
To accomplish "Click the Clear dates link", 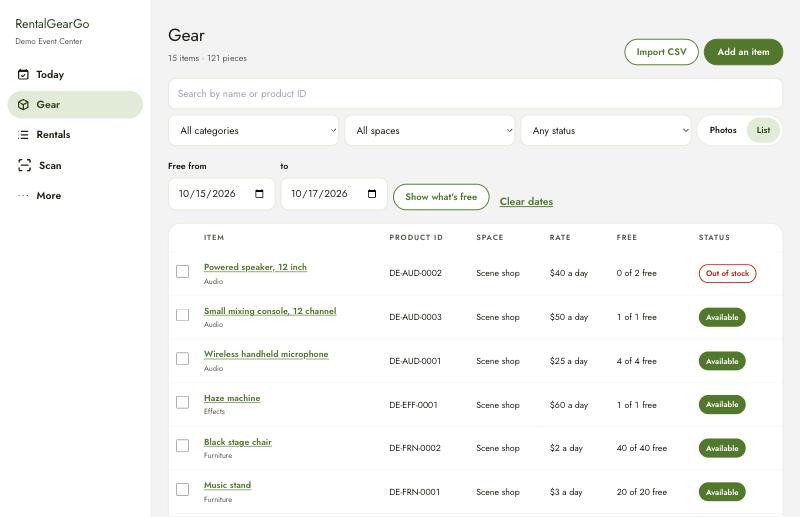I will tap(526, 202).
